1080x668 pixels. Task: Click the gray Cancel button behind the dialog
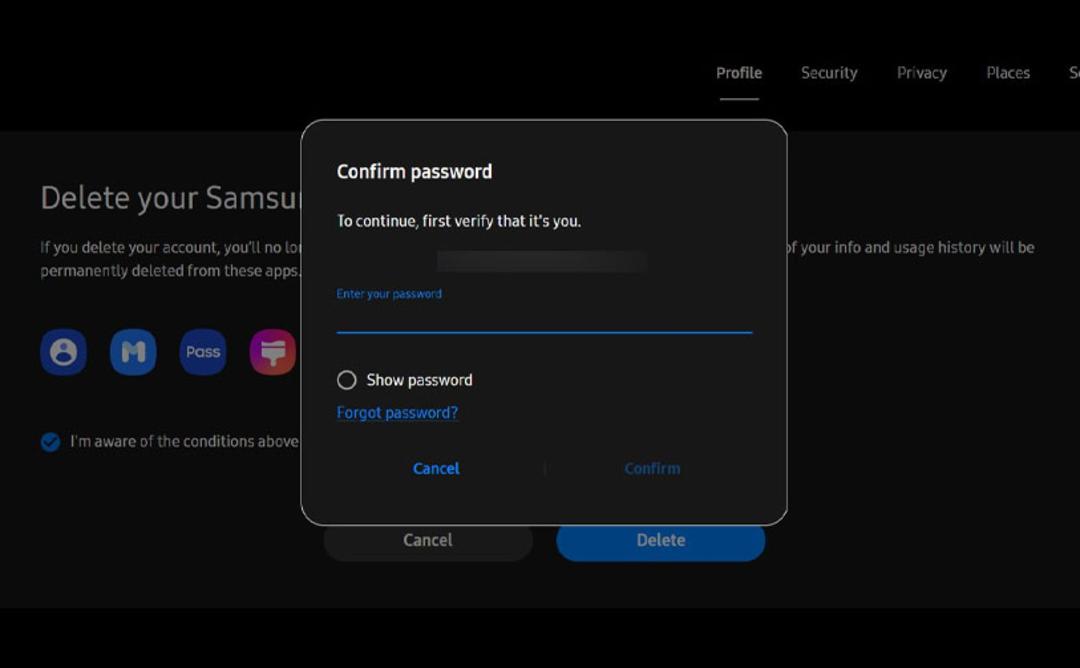coord(428,543)
